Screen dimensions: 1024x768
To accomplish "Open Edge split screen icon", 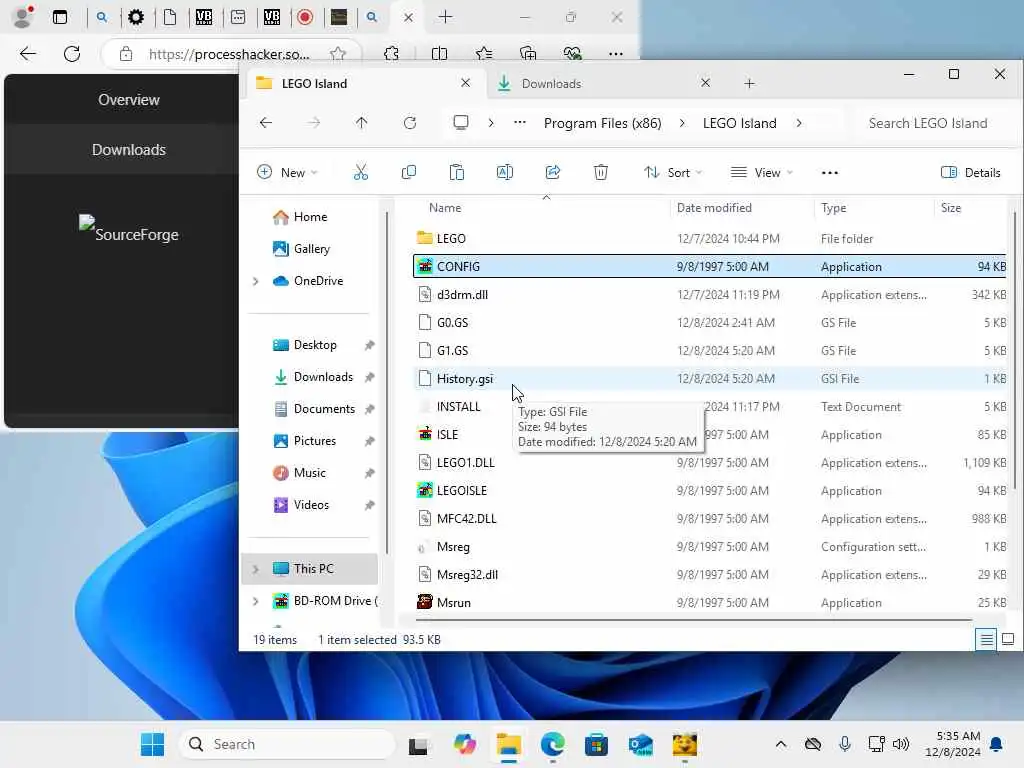I will coord(440,54).
